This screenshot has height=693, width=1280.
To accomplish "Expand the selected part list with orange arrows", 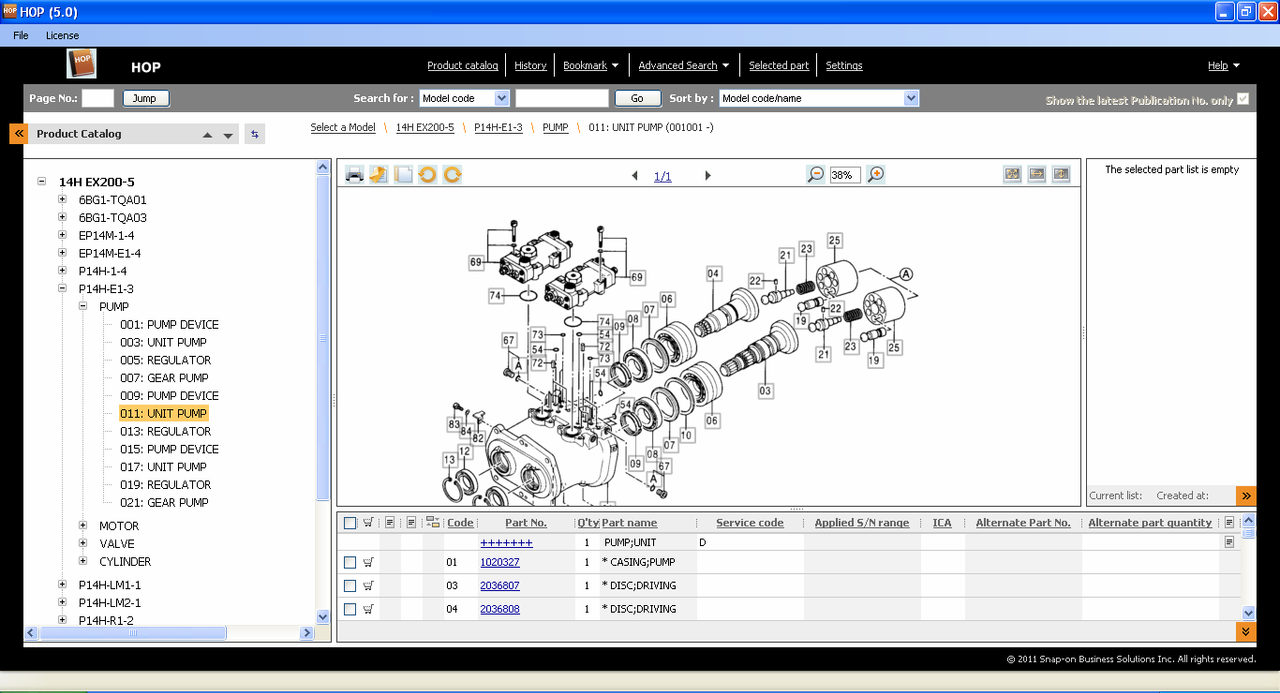I will coord(1246,495).
